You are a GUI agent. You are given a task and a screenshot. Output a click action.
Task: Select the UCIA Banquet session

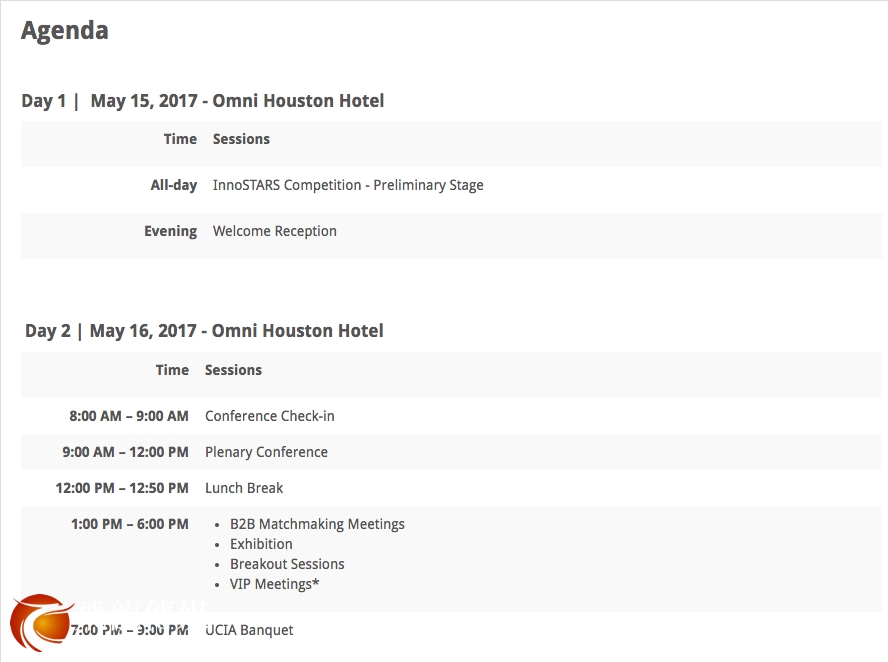250,630
